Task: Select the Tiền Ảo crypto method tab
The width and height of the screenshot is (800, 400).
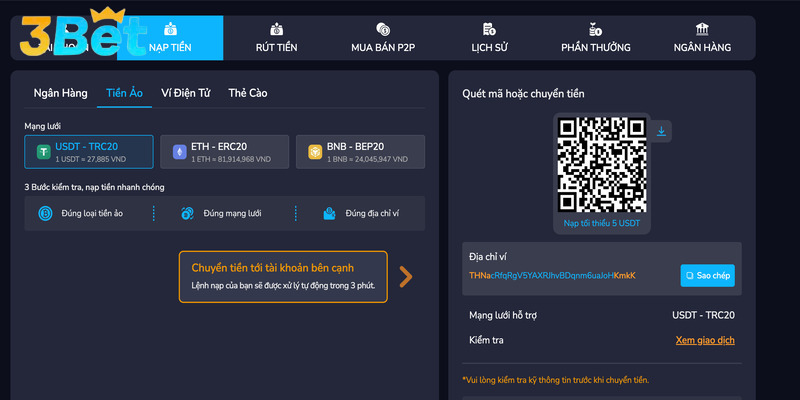Action: click(124, 93)
